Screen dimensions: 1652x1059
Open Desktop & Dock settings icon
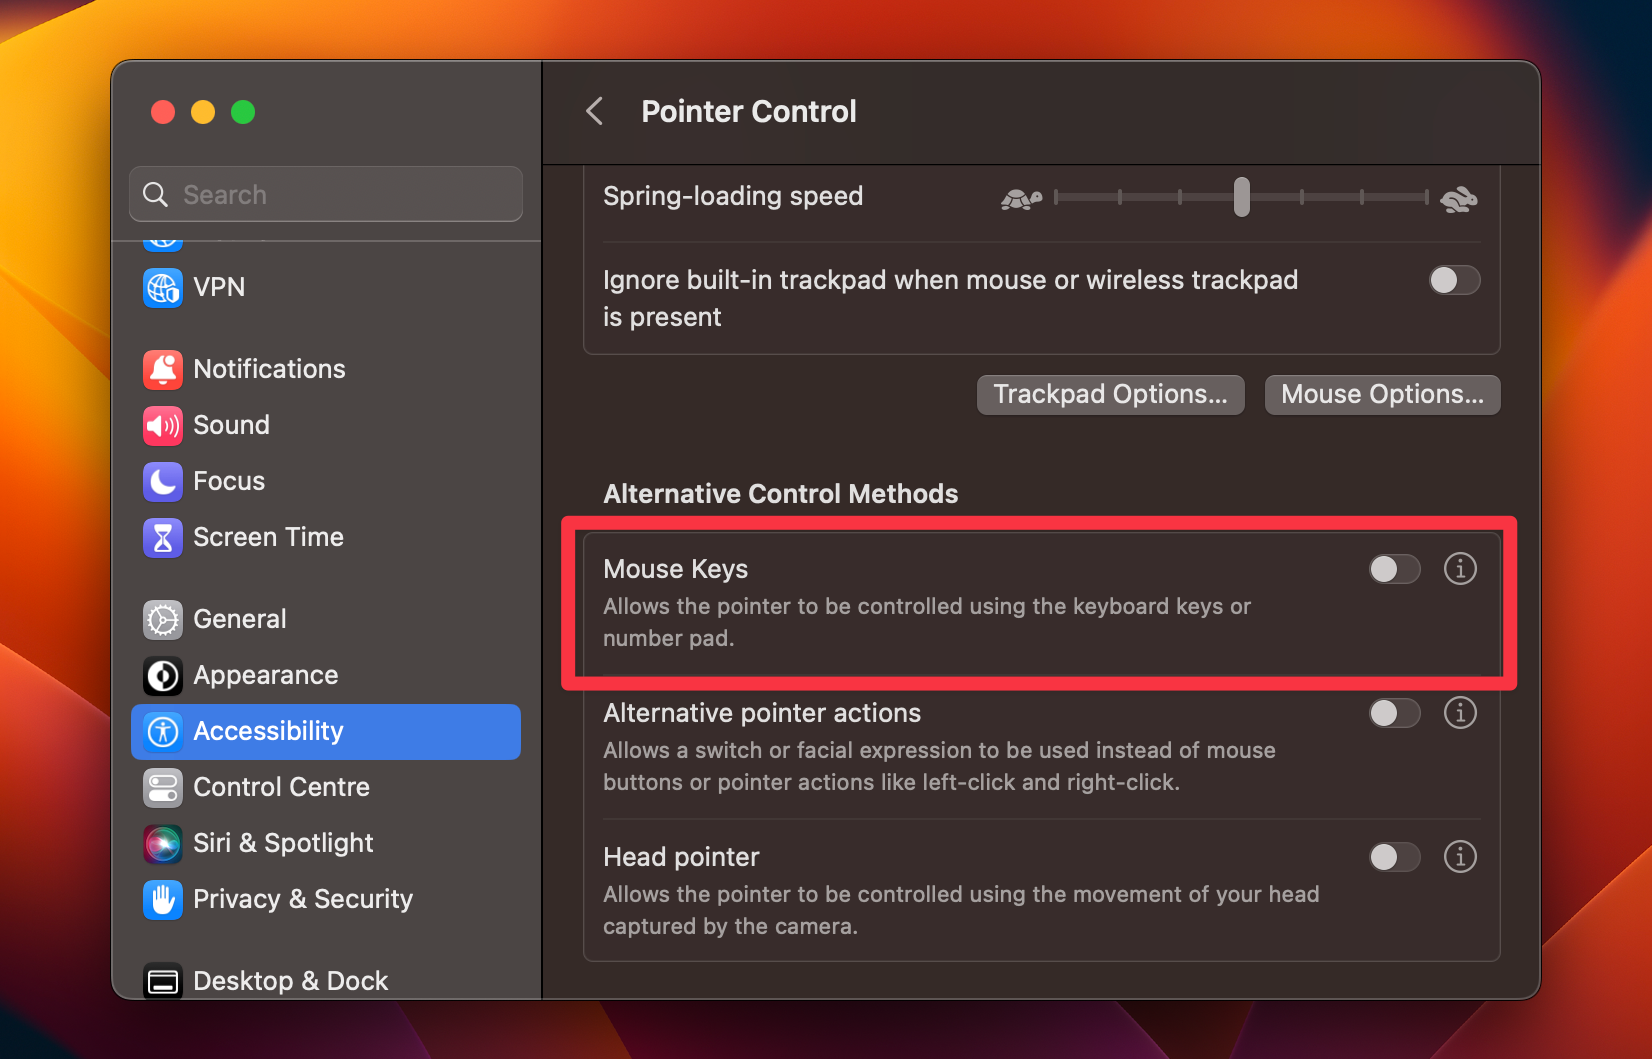click(163, 980)
